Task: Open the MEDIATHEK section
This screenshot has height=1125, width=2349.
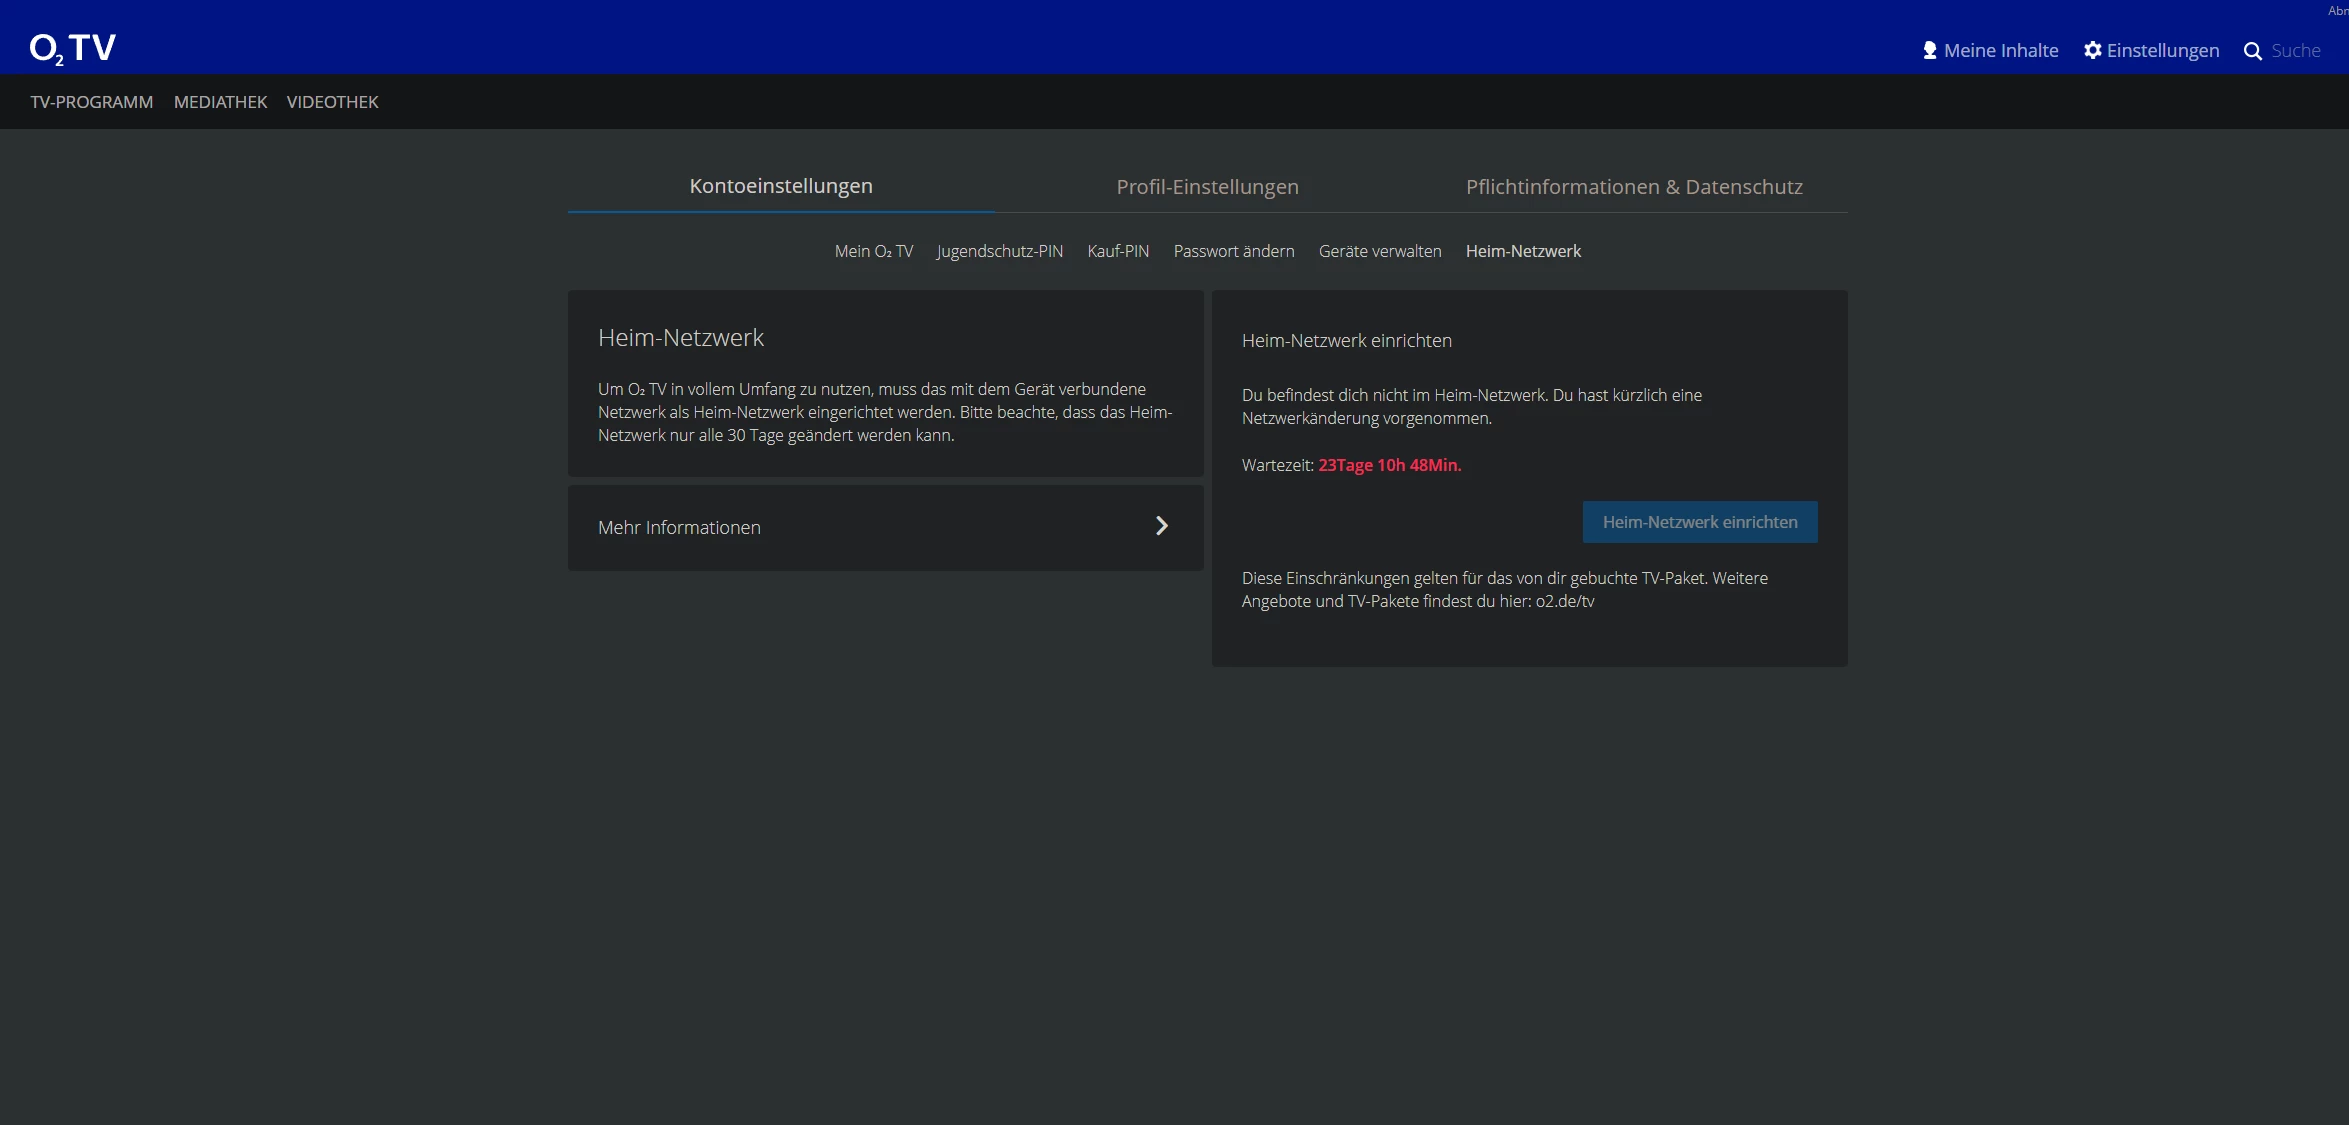Action: coord(220,102)
